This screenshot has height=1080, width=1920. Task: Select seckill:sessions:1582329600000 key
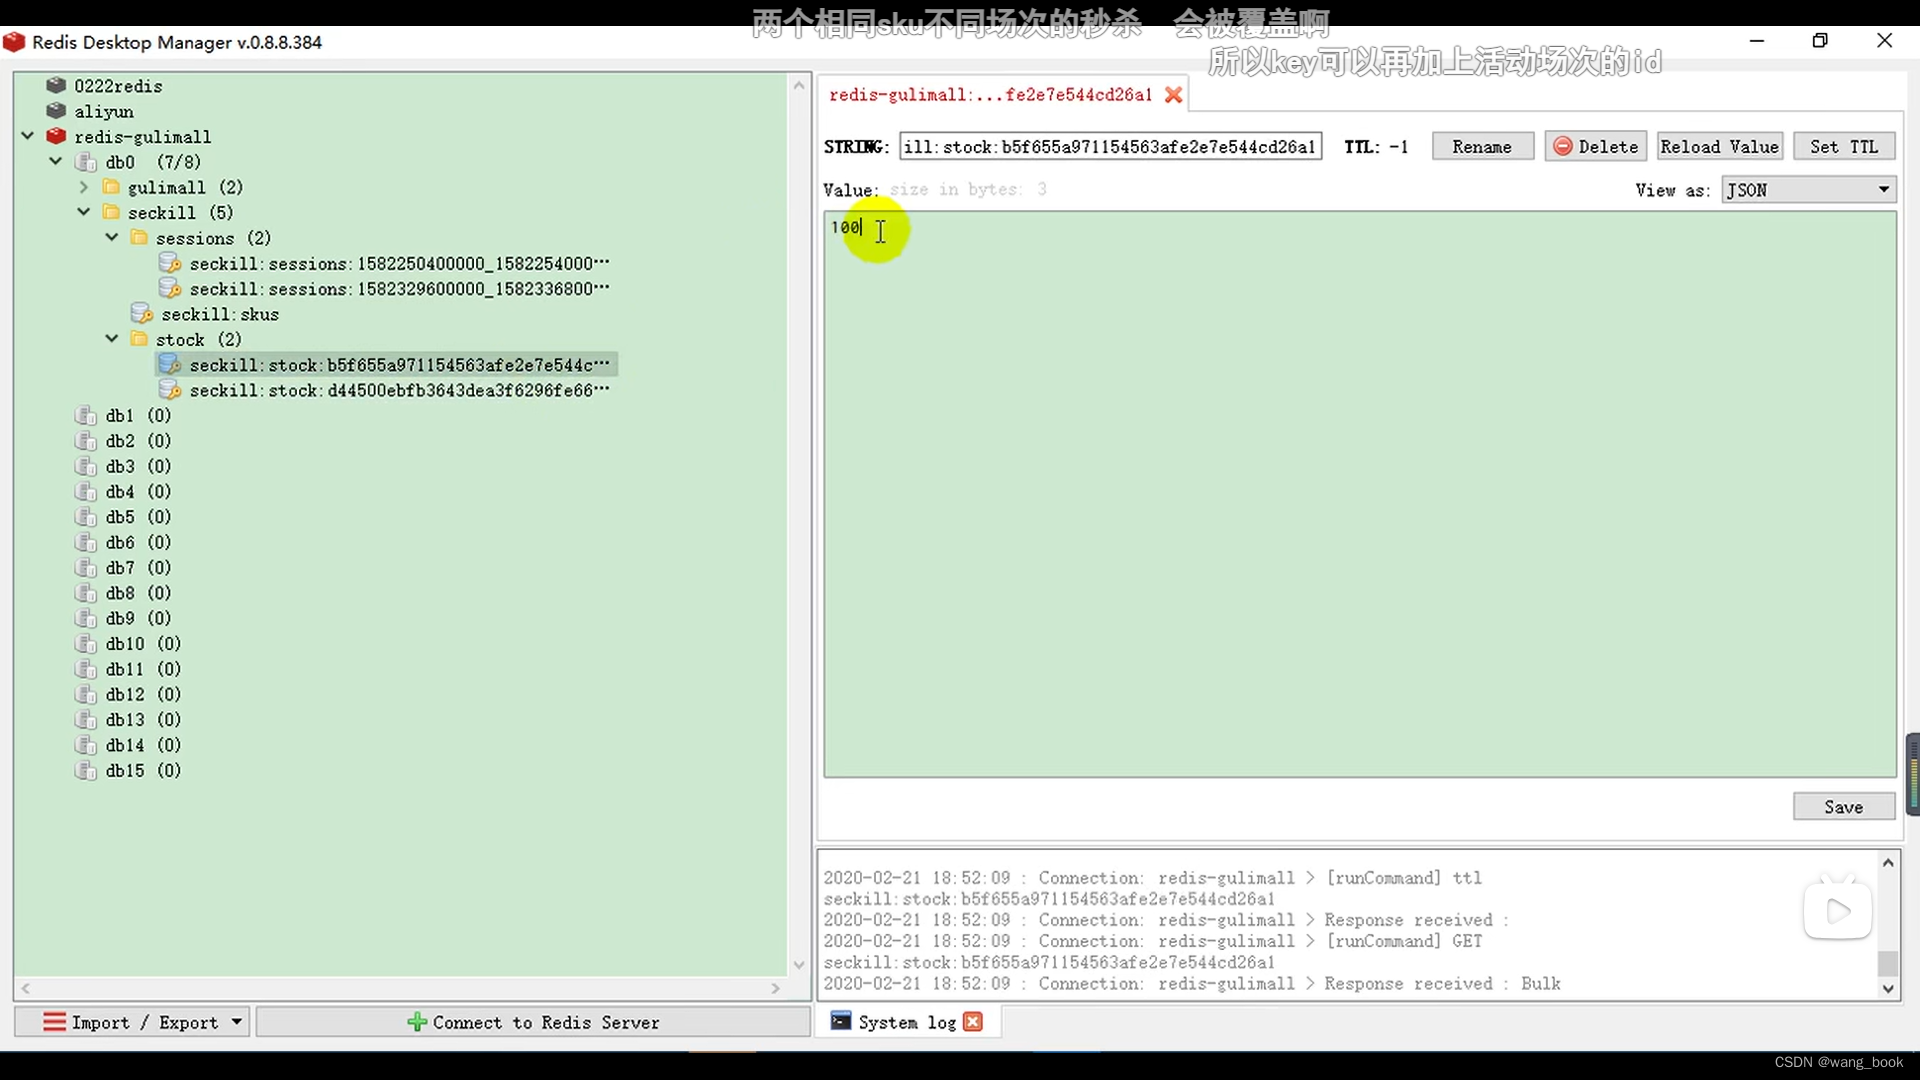pos(399,288)
